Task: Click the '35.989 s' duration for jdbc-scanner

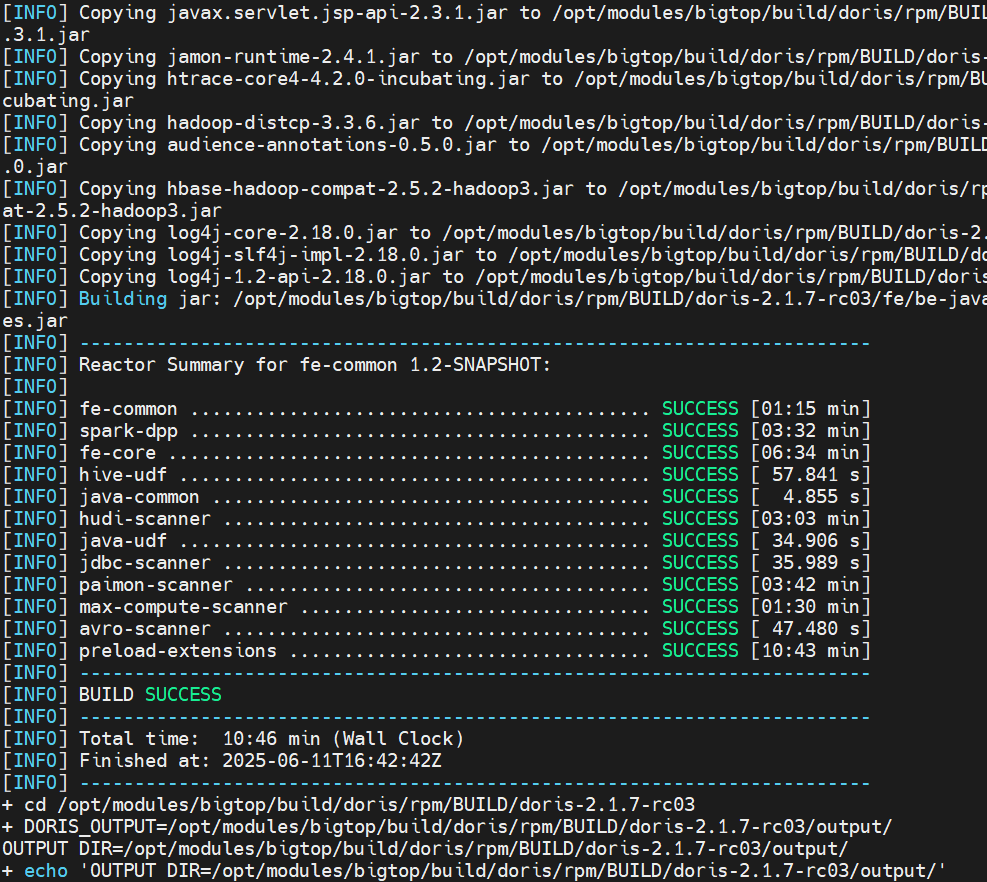Action: 816,563
